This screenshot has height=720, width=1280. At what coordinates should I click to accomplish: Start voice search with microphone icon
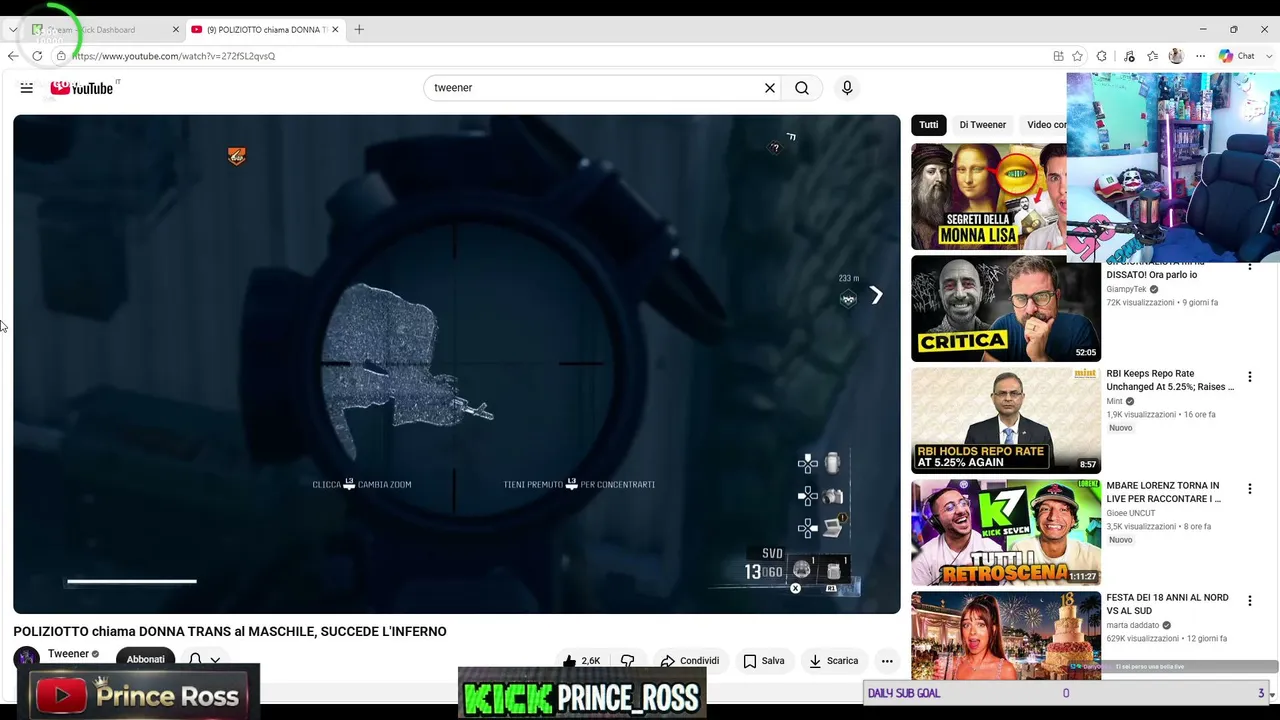tap(847, 88)
